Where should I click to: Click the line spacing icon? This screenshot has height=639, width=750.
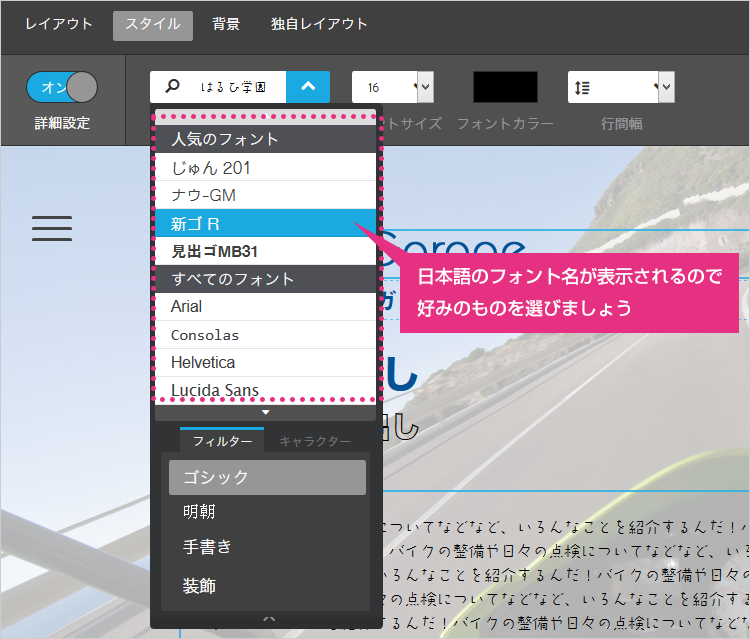[x=582, y=88]
